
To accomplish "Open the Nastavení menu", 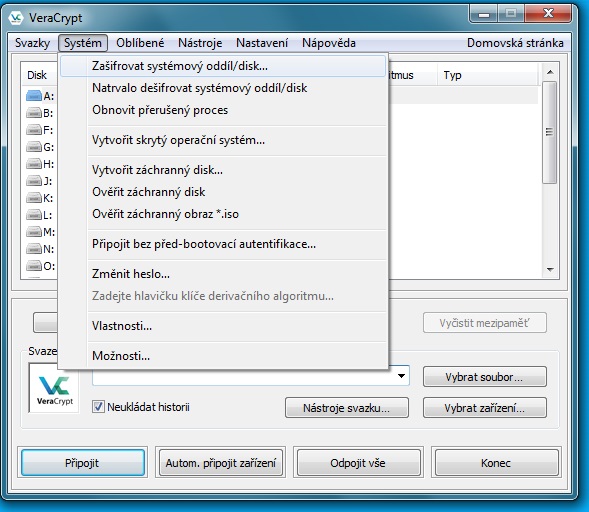I will point(262,43).
